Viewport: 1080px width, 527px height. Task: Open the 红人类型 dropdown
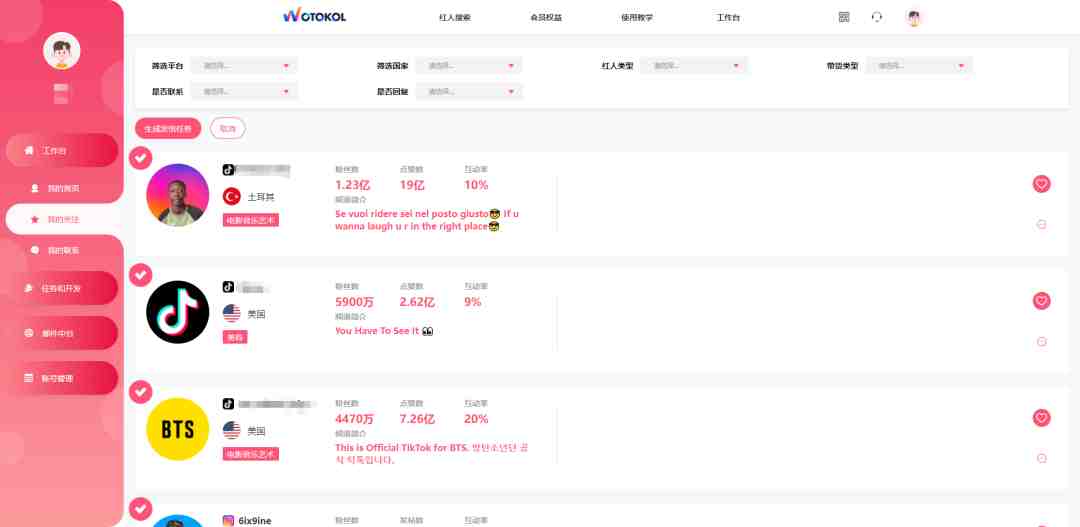[x=694, y=65]
